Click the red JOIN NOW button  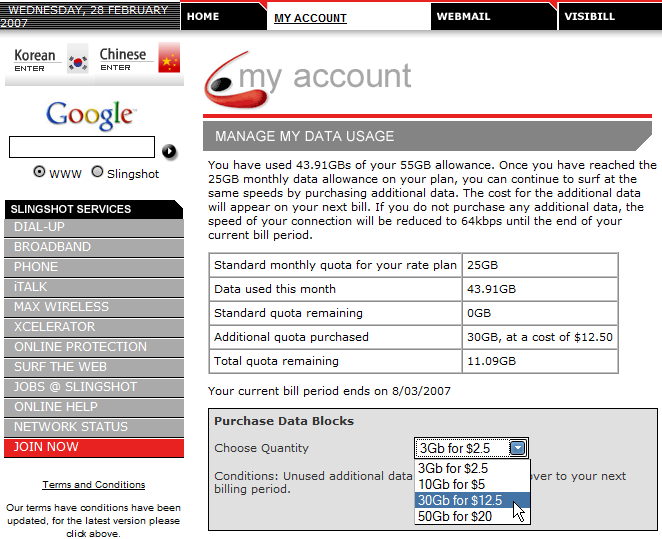[x=94, y=447]
